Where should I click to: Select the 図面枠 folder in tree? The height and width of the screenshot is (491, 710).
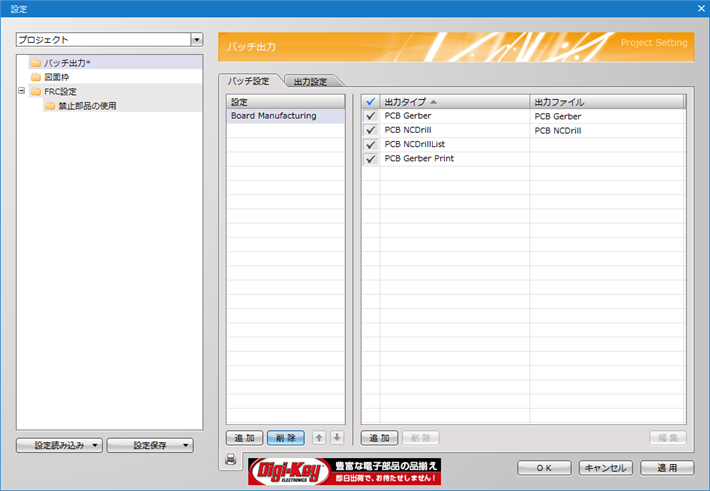56,77
